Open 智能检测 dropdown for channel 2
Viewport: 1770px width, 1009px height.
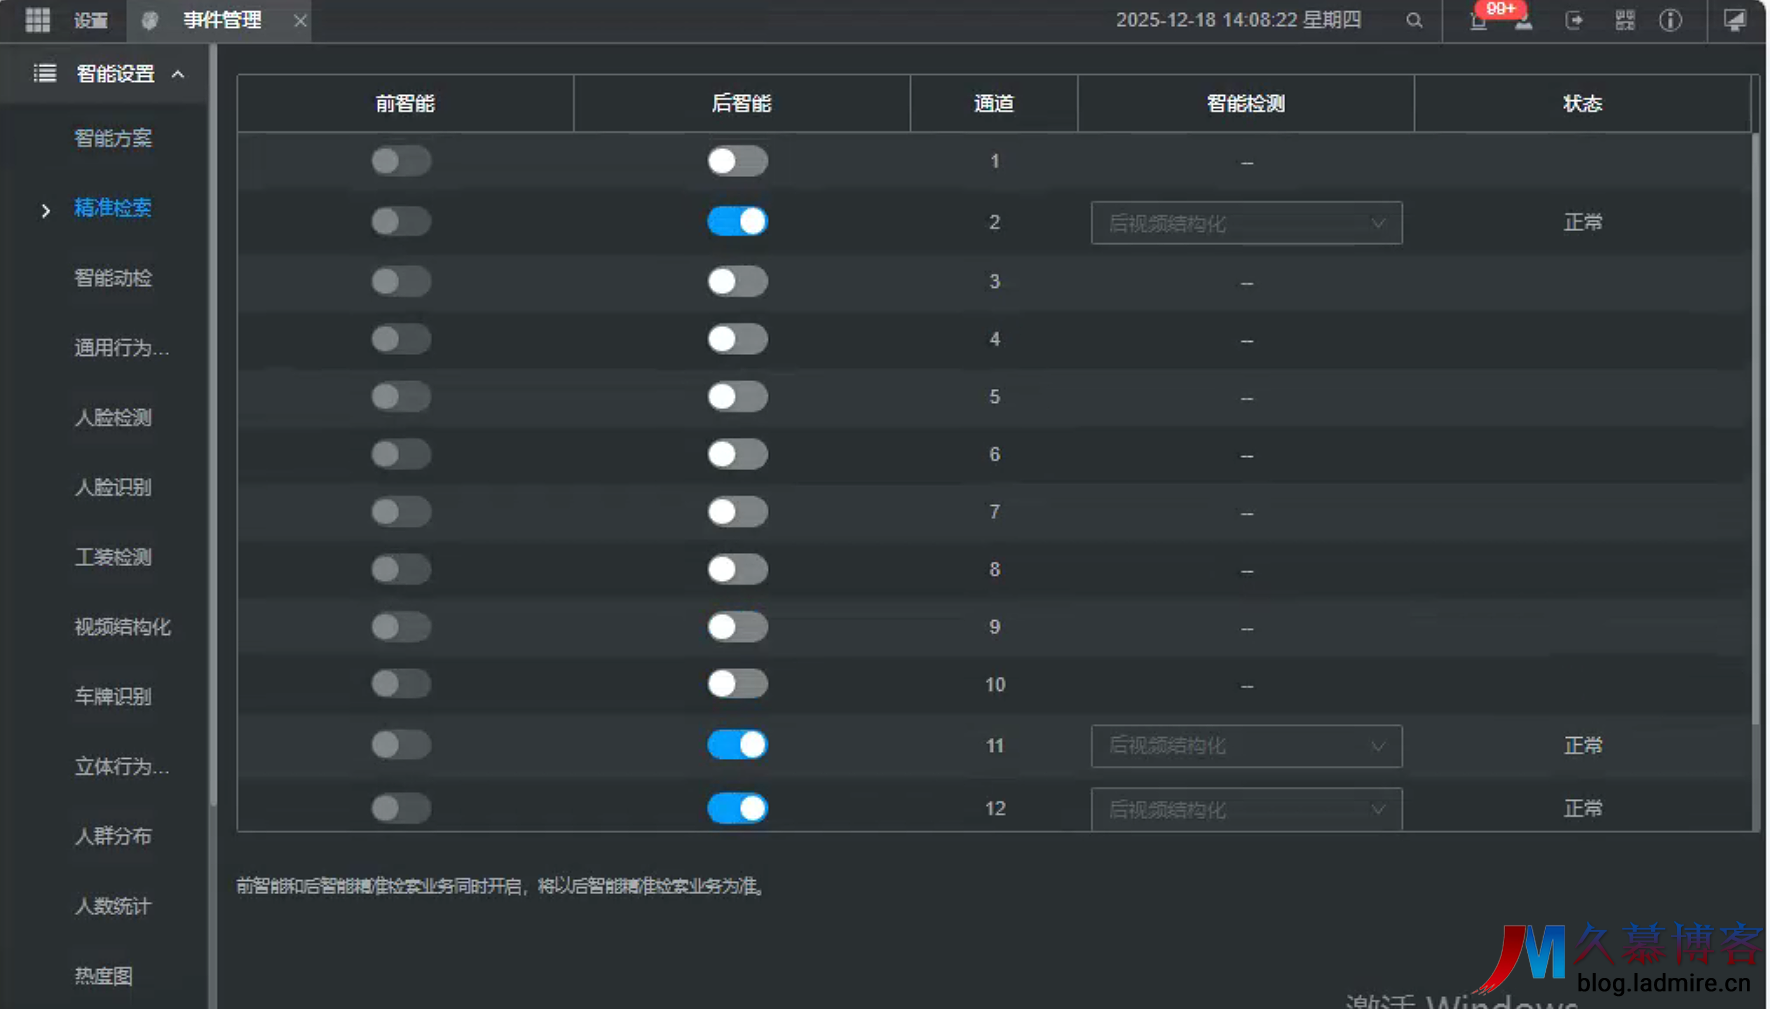pos(1246,223)
